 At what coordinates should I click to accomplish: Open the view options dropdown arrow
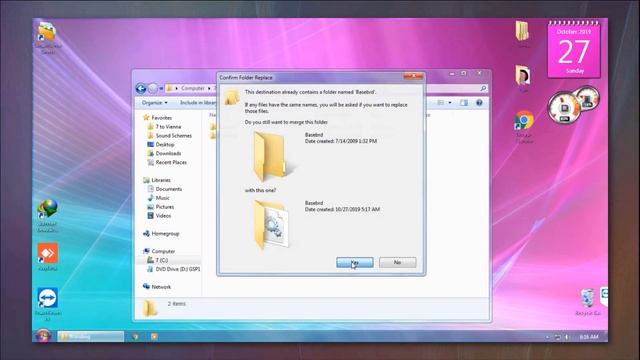450,102
